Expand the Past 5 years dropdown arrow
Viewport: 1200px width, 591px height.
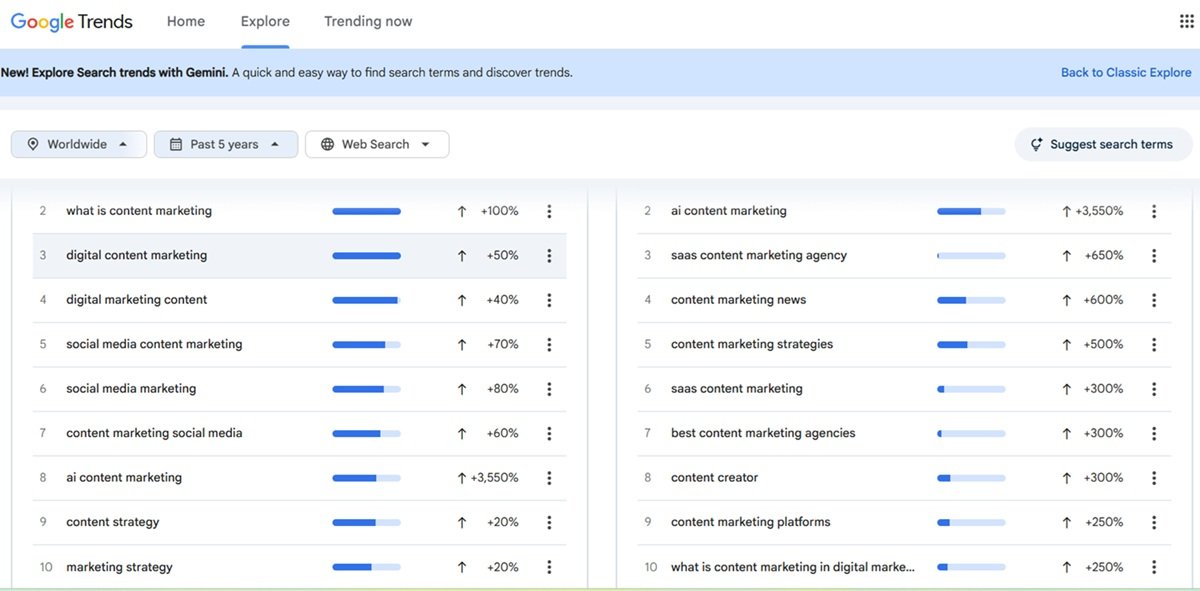(275, 144)
